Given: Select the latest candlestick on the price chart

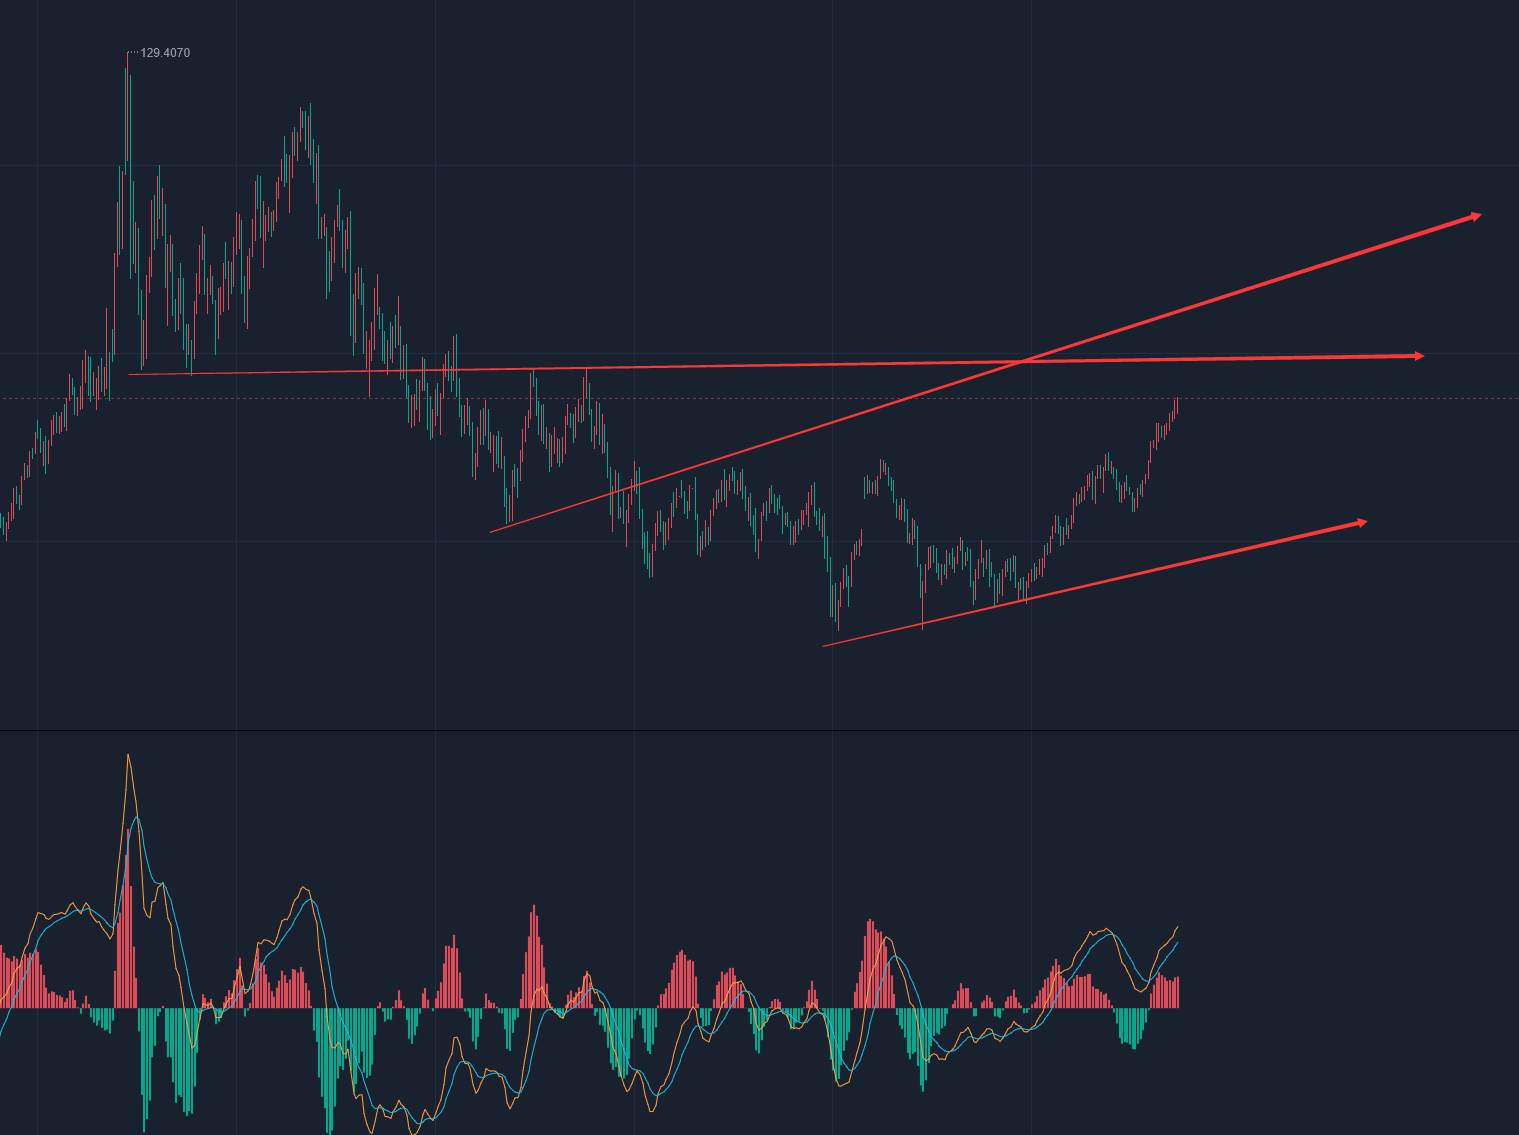Looking at the screenshot, I should click(1178, 405).
